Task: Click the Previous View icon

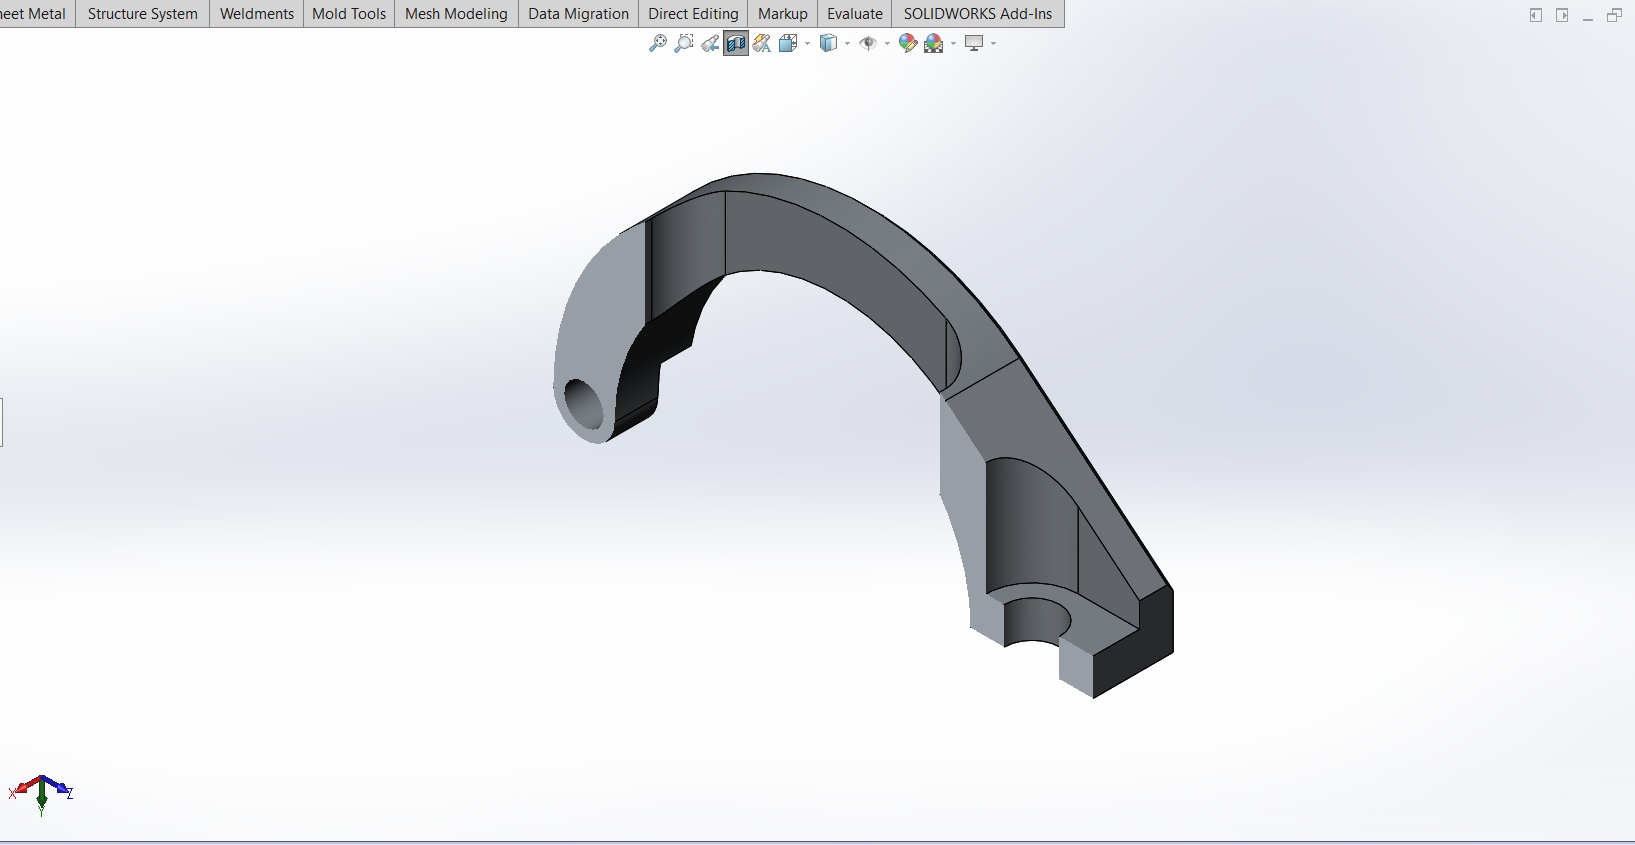Action: pyautogui.click(x=710, y=43)
